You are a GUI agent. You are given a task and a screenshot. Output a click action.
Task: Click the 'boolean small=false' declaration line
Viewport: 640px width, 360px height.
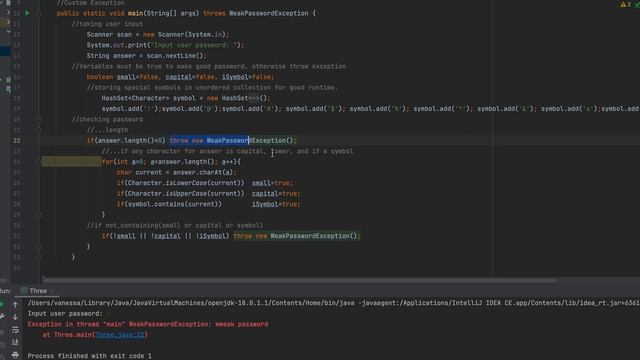click(x=180, y=77)
